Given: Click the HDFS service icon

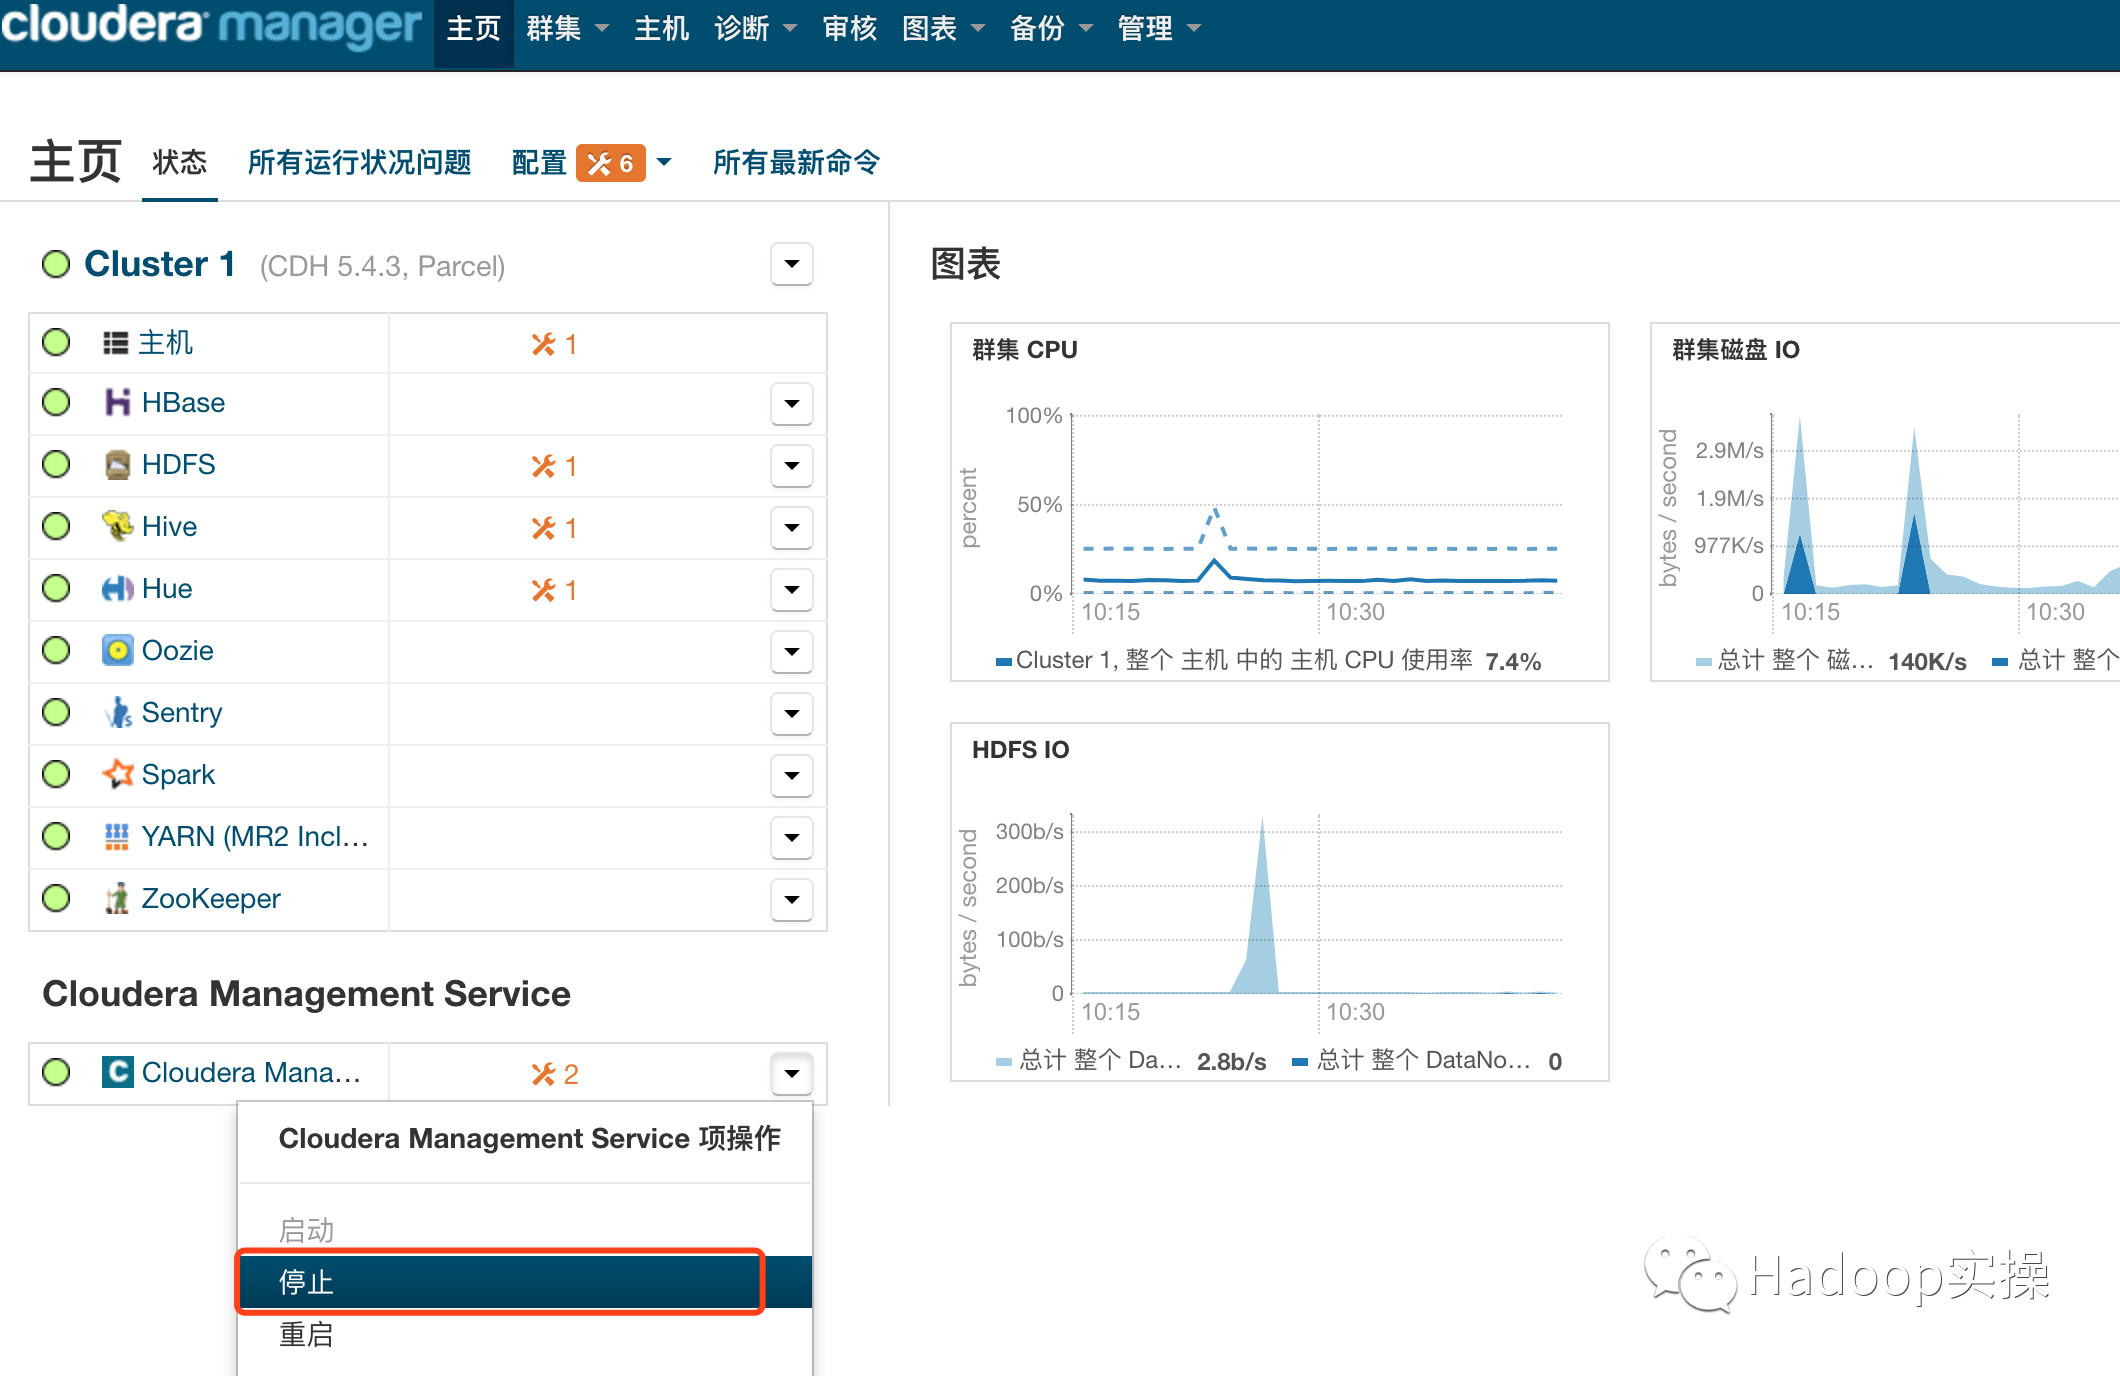Looking at the screenshot, I should 117,464.
